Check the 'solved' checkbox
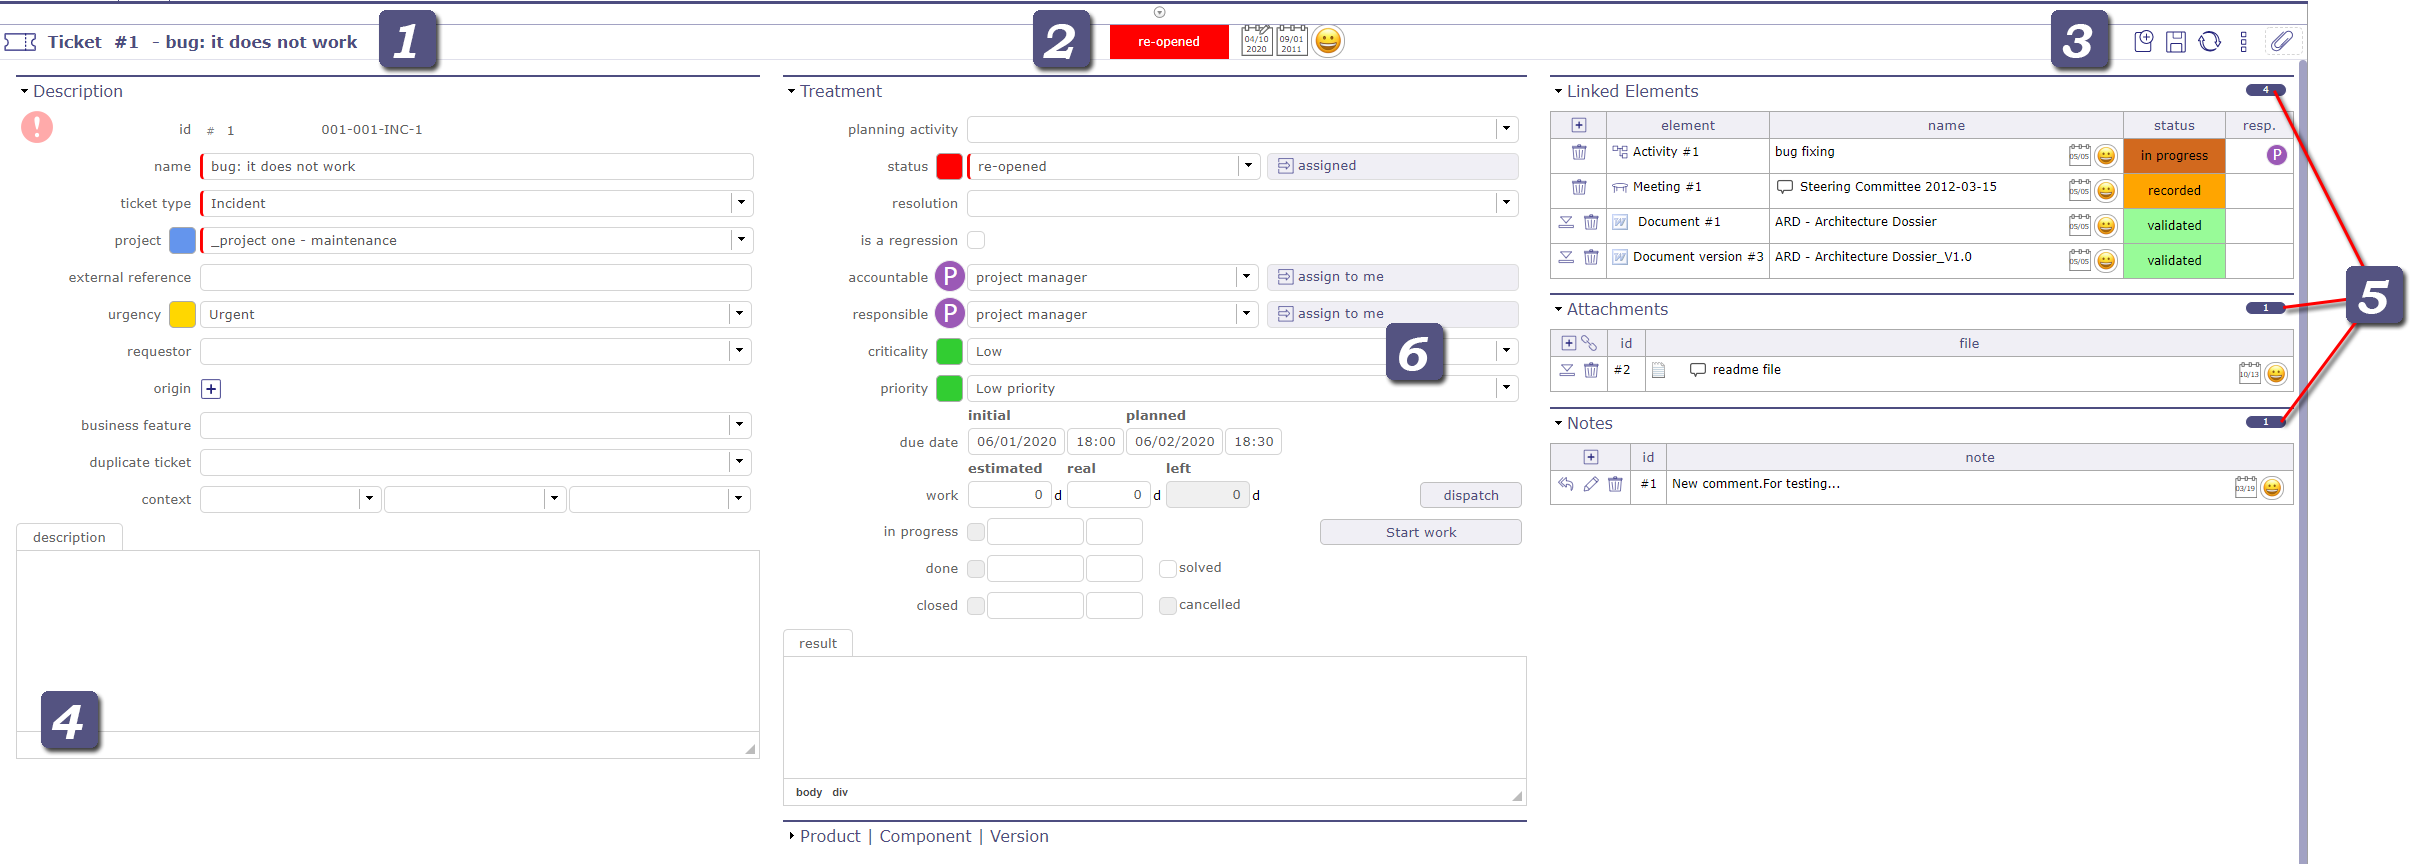This screenshot has width=2419, height=864. point(1167,568)
